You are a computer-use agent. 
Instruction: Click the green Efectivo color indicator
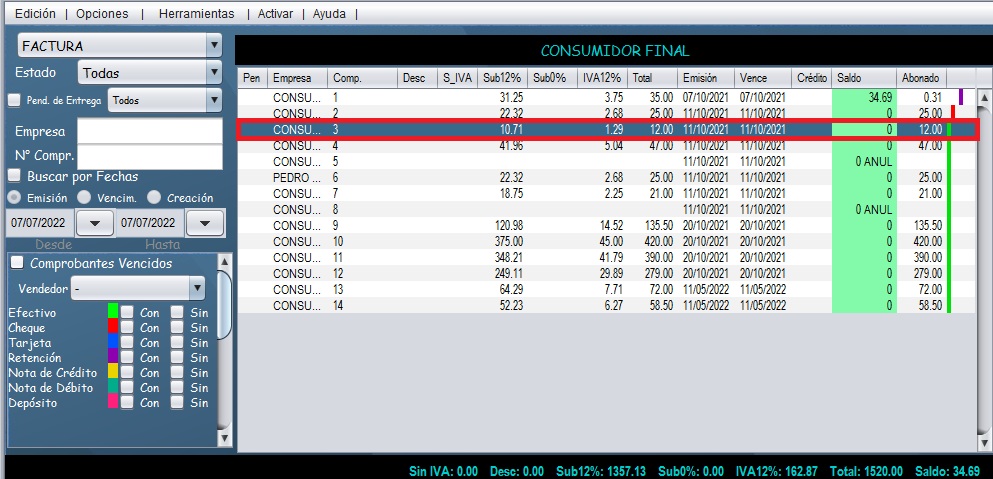click(x=113, y=312)
